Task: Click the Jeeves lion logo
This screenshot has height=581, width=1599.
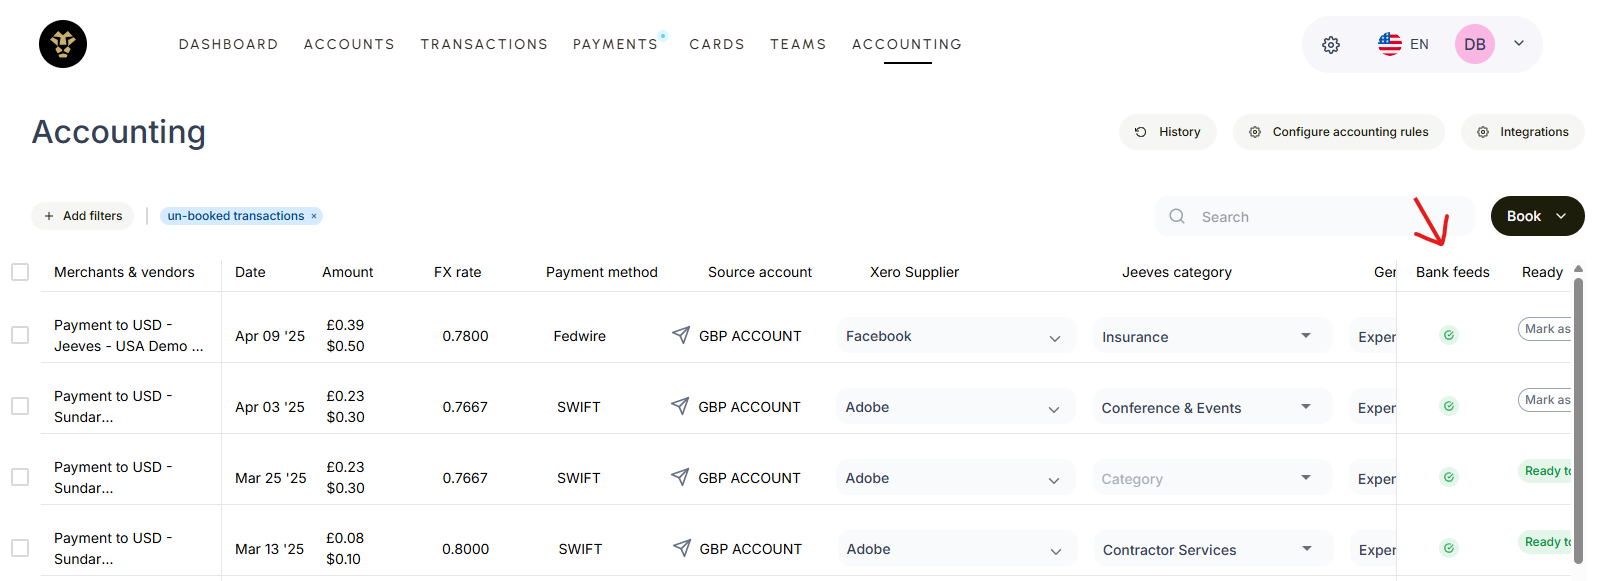Action: pyautogui.click(x=63, y=44)
